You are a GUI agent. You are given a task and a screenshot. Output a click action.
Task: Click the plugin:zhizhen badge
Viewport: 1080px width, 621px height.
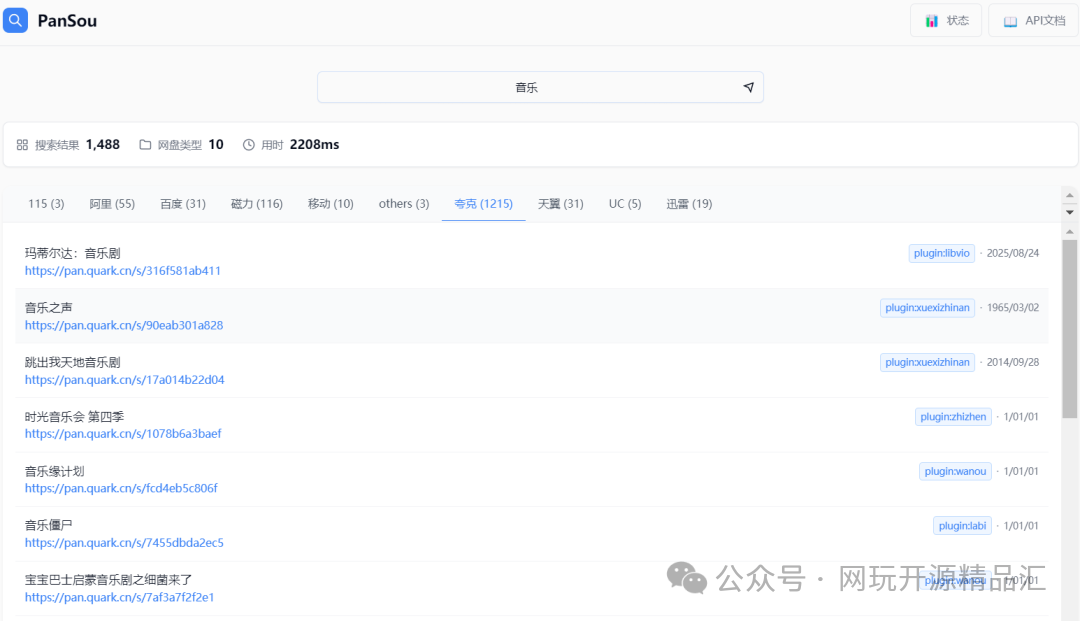[x=953, y=416]
